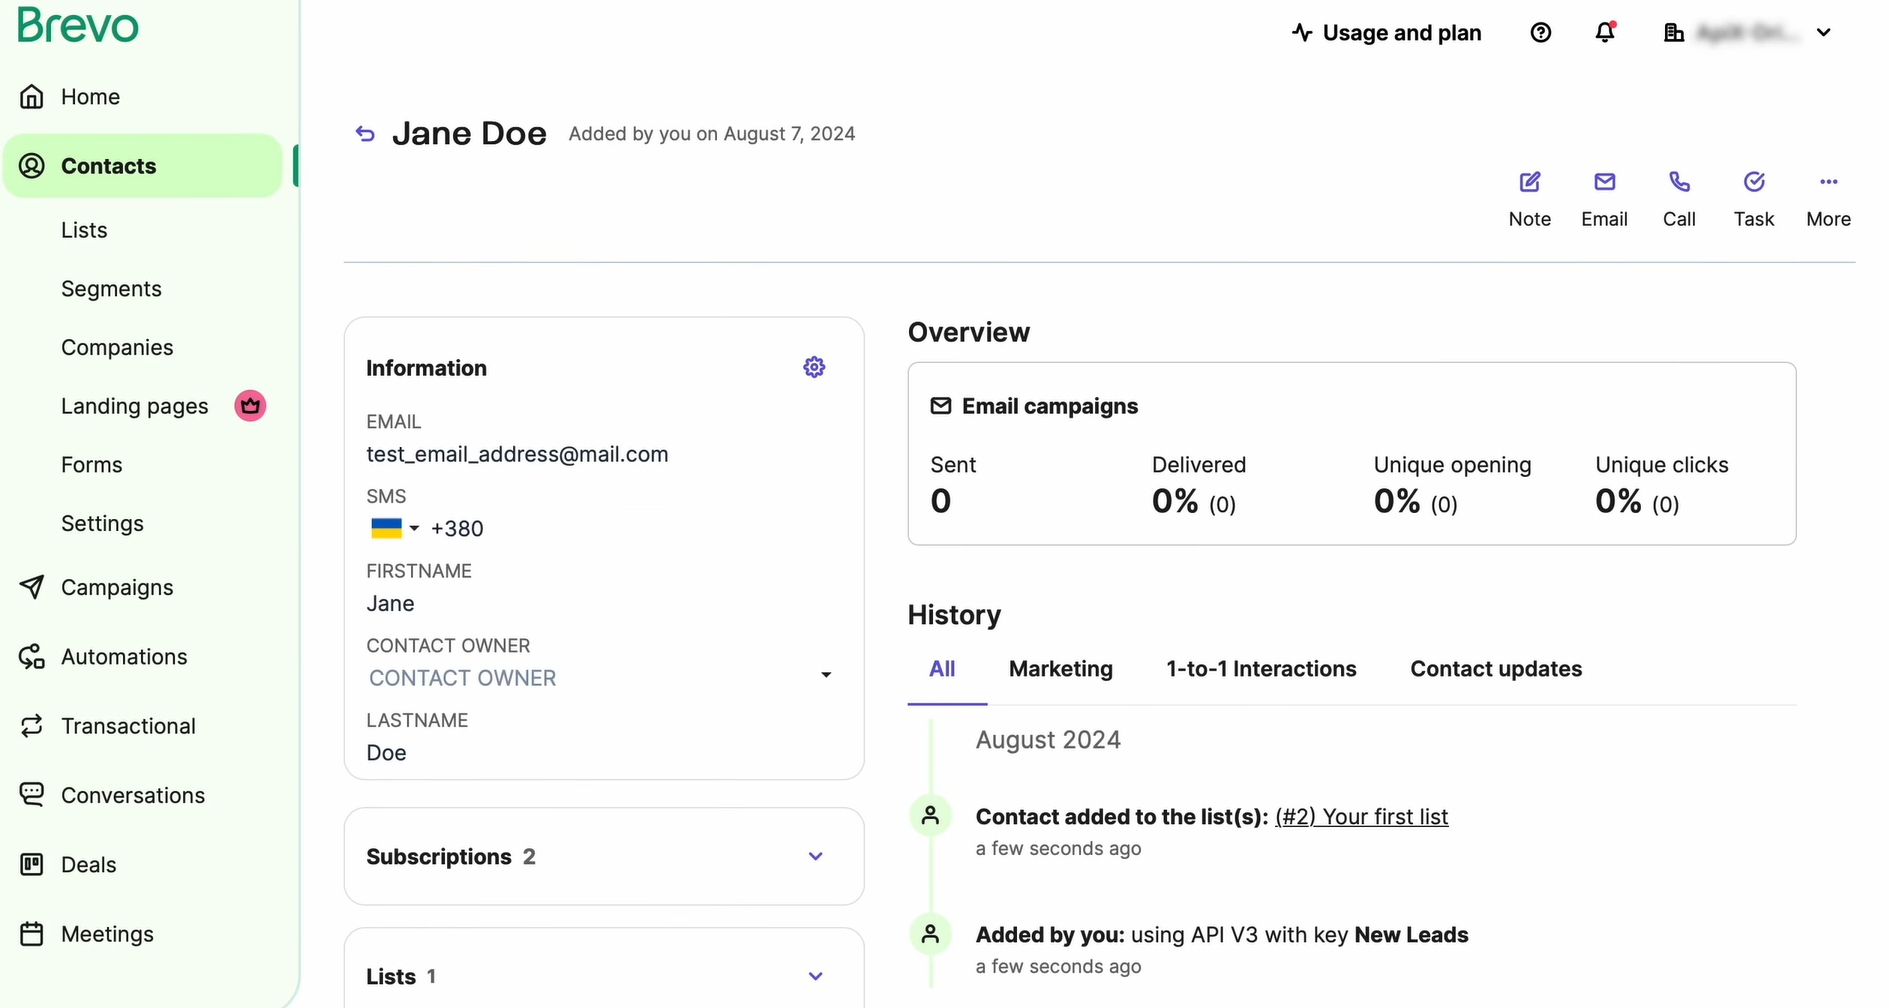Click the Campaigns paper plane icon

coord(32,587)
